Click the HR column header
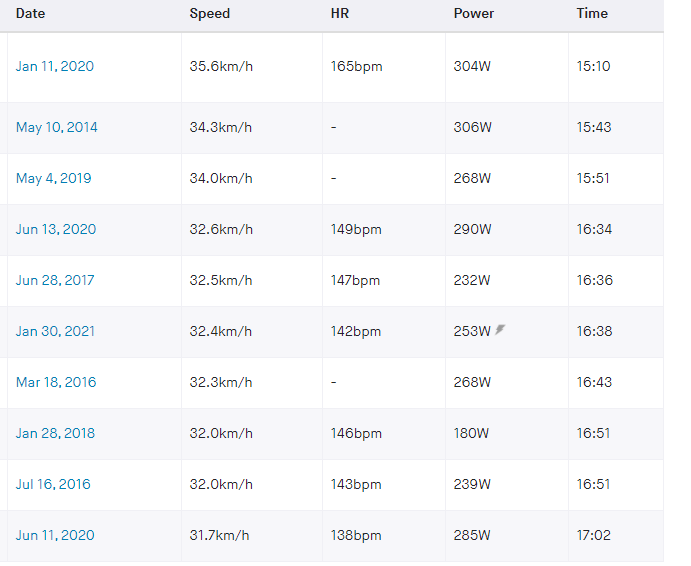The image size is (691, 566). (340, 14)
